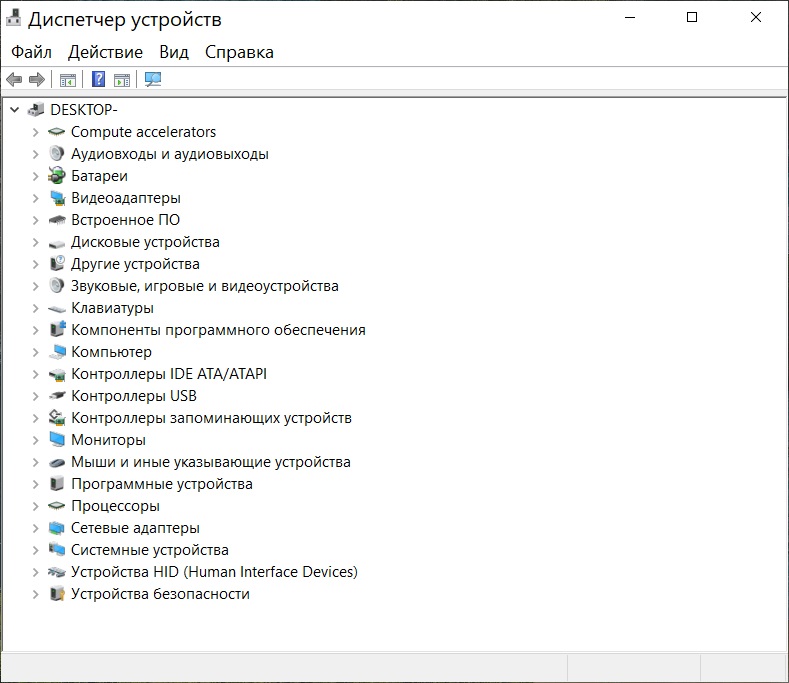Select the Аудиовходы и аудиовыходы row

click(170, 154)
